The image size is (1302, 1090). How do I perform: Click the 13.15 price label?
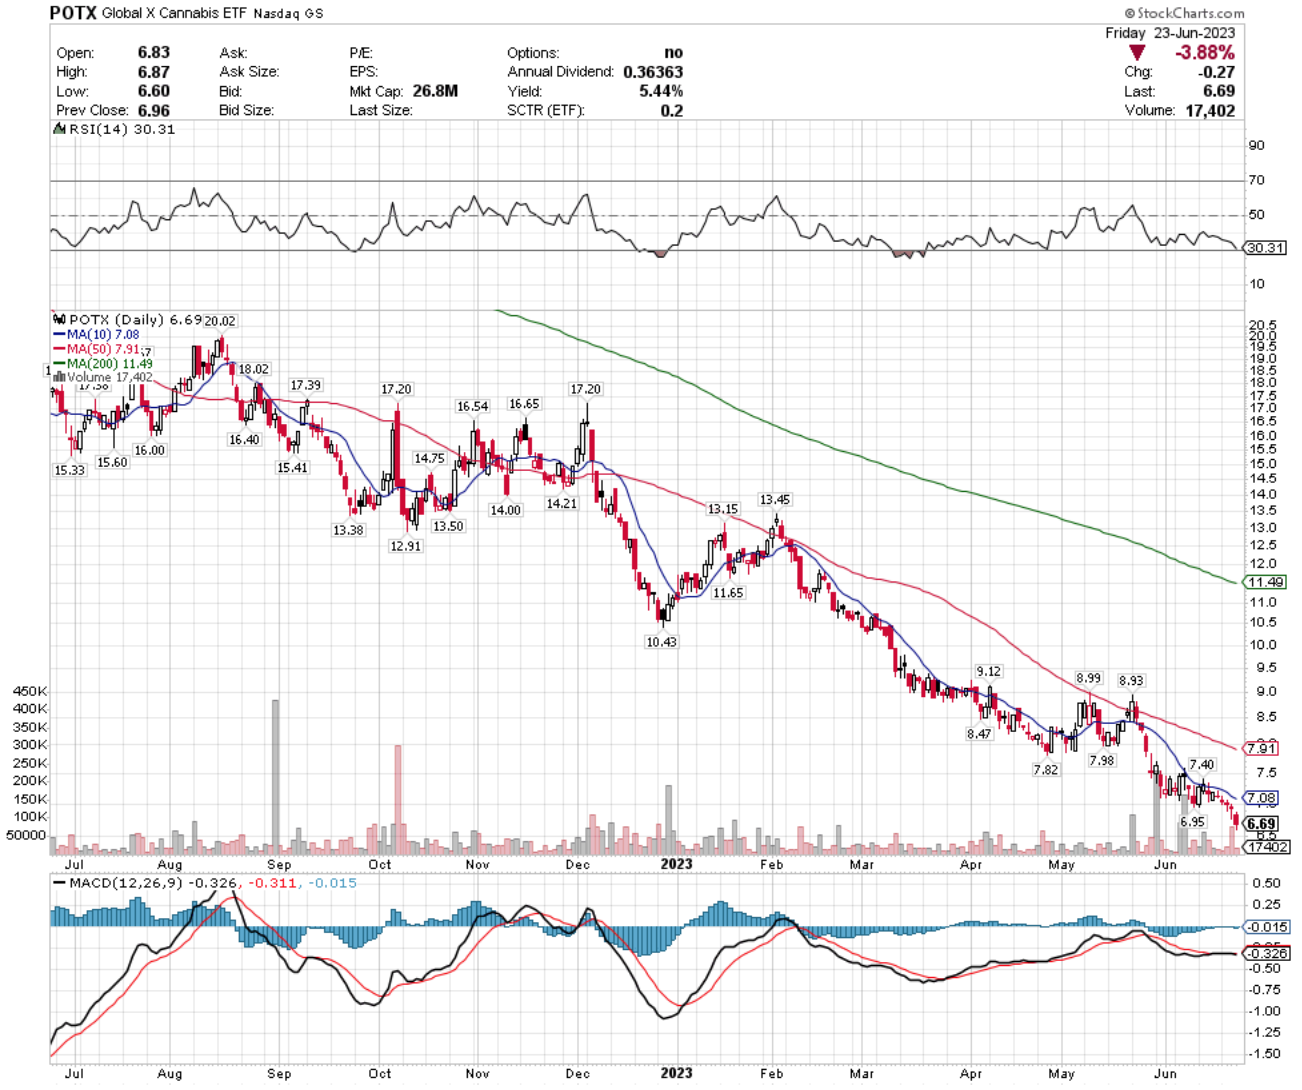pyautogui.click(x=723, y=509)
